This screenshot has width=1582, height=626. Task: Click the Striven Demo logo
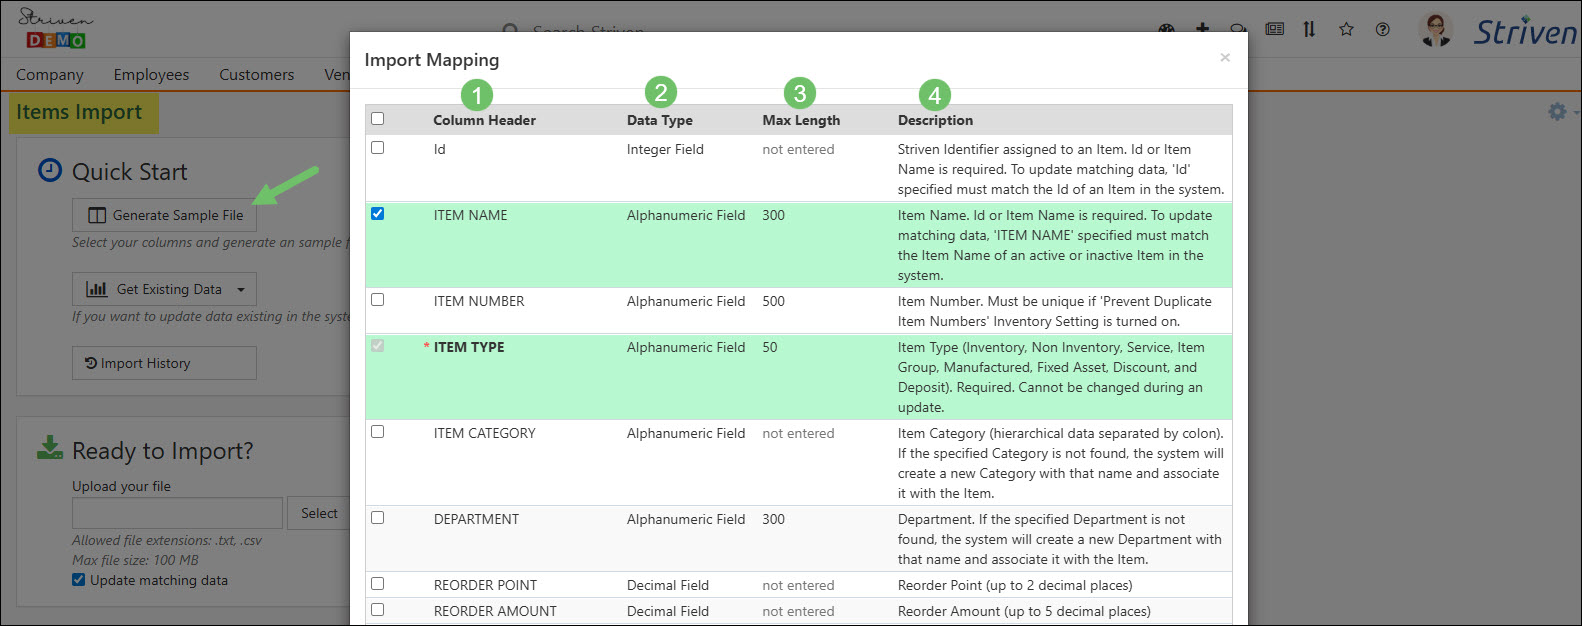[x=56, y=29]
